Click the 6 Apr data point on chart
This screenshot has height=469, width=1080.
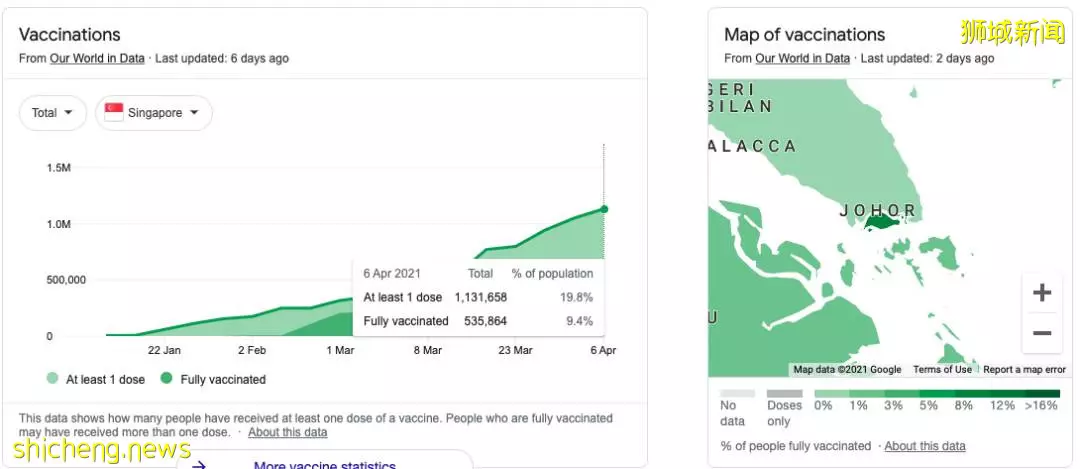[x=604, y=209]
